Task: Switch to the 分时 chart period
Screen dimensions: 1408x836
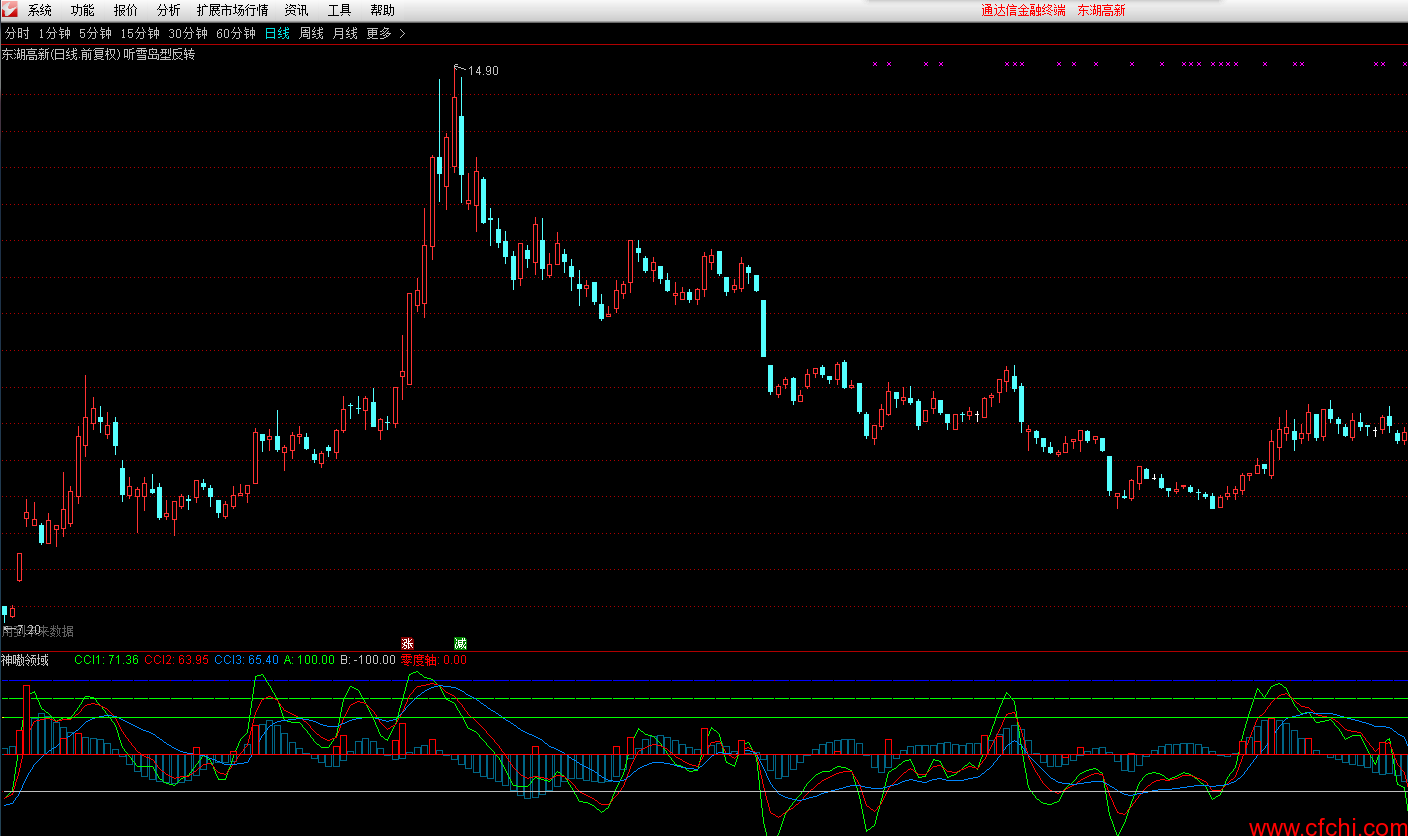Action: pos(17,33)
